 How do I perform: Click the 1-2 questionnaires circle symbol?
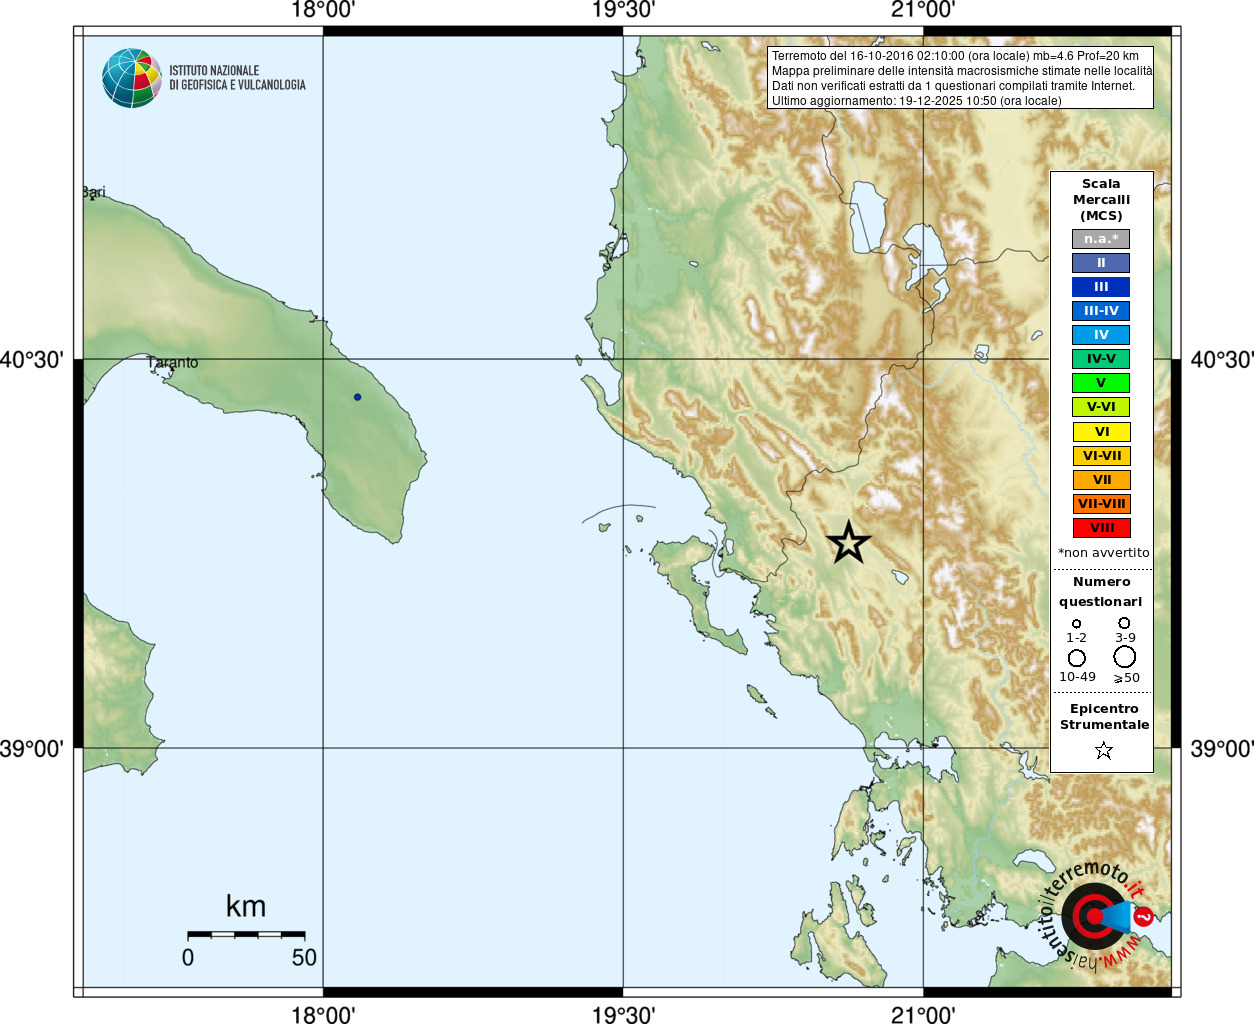1076,624
